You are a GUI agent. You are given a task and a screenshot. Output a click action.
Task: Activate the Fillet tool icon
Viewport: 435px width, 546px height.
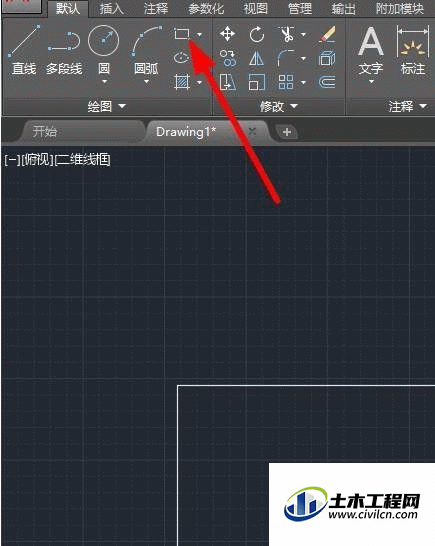tap(286, 58)
